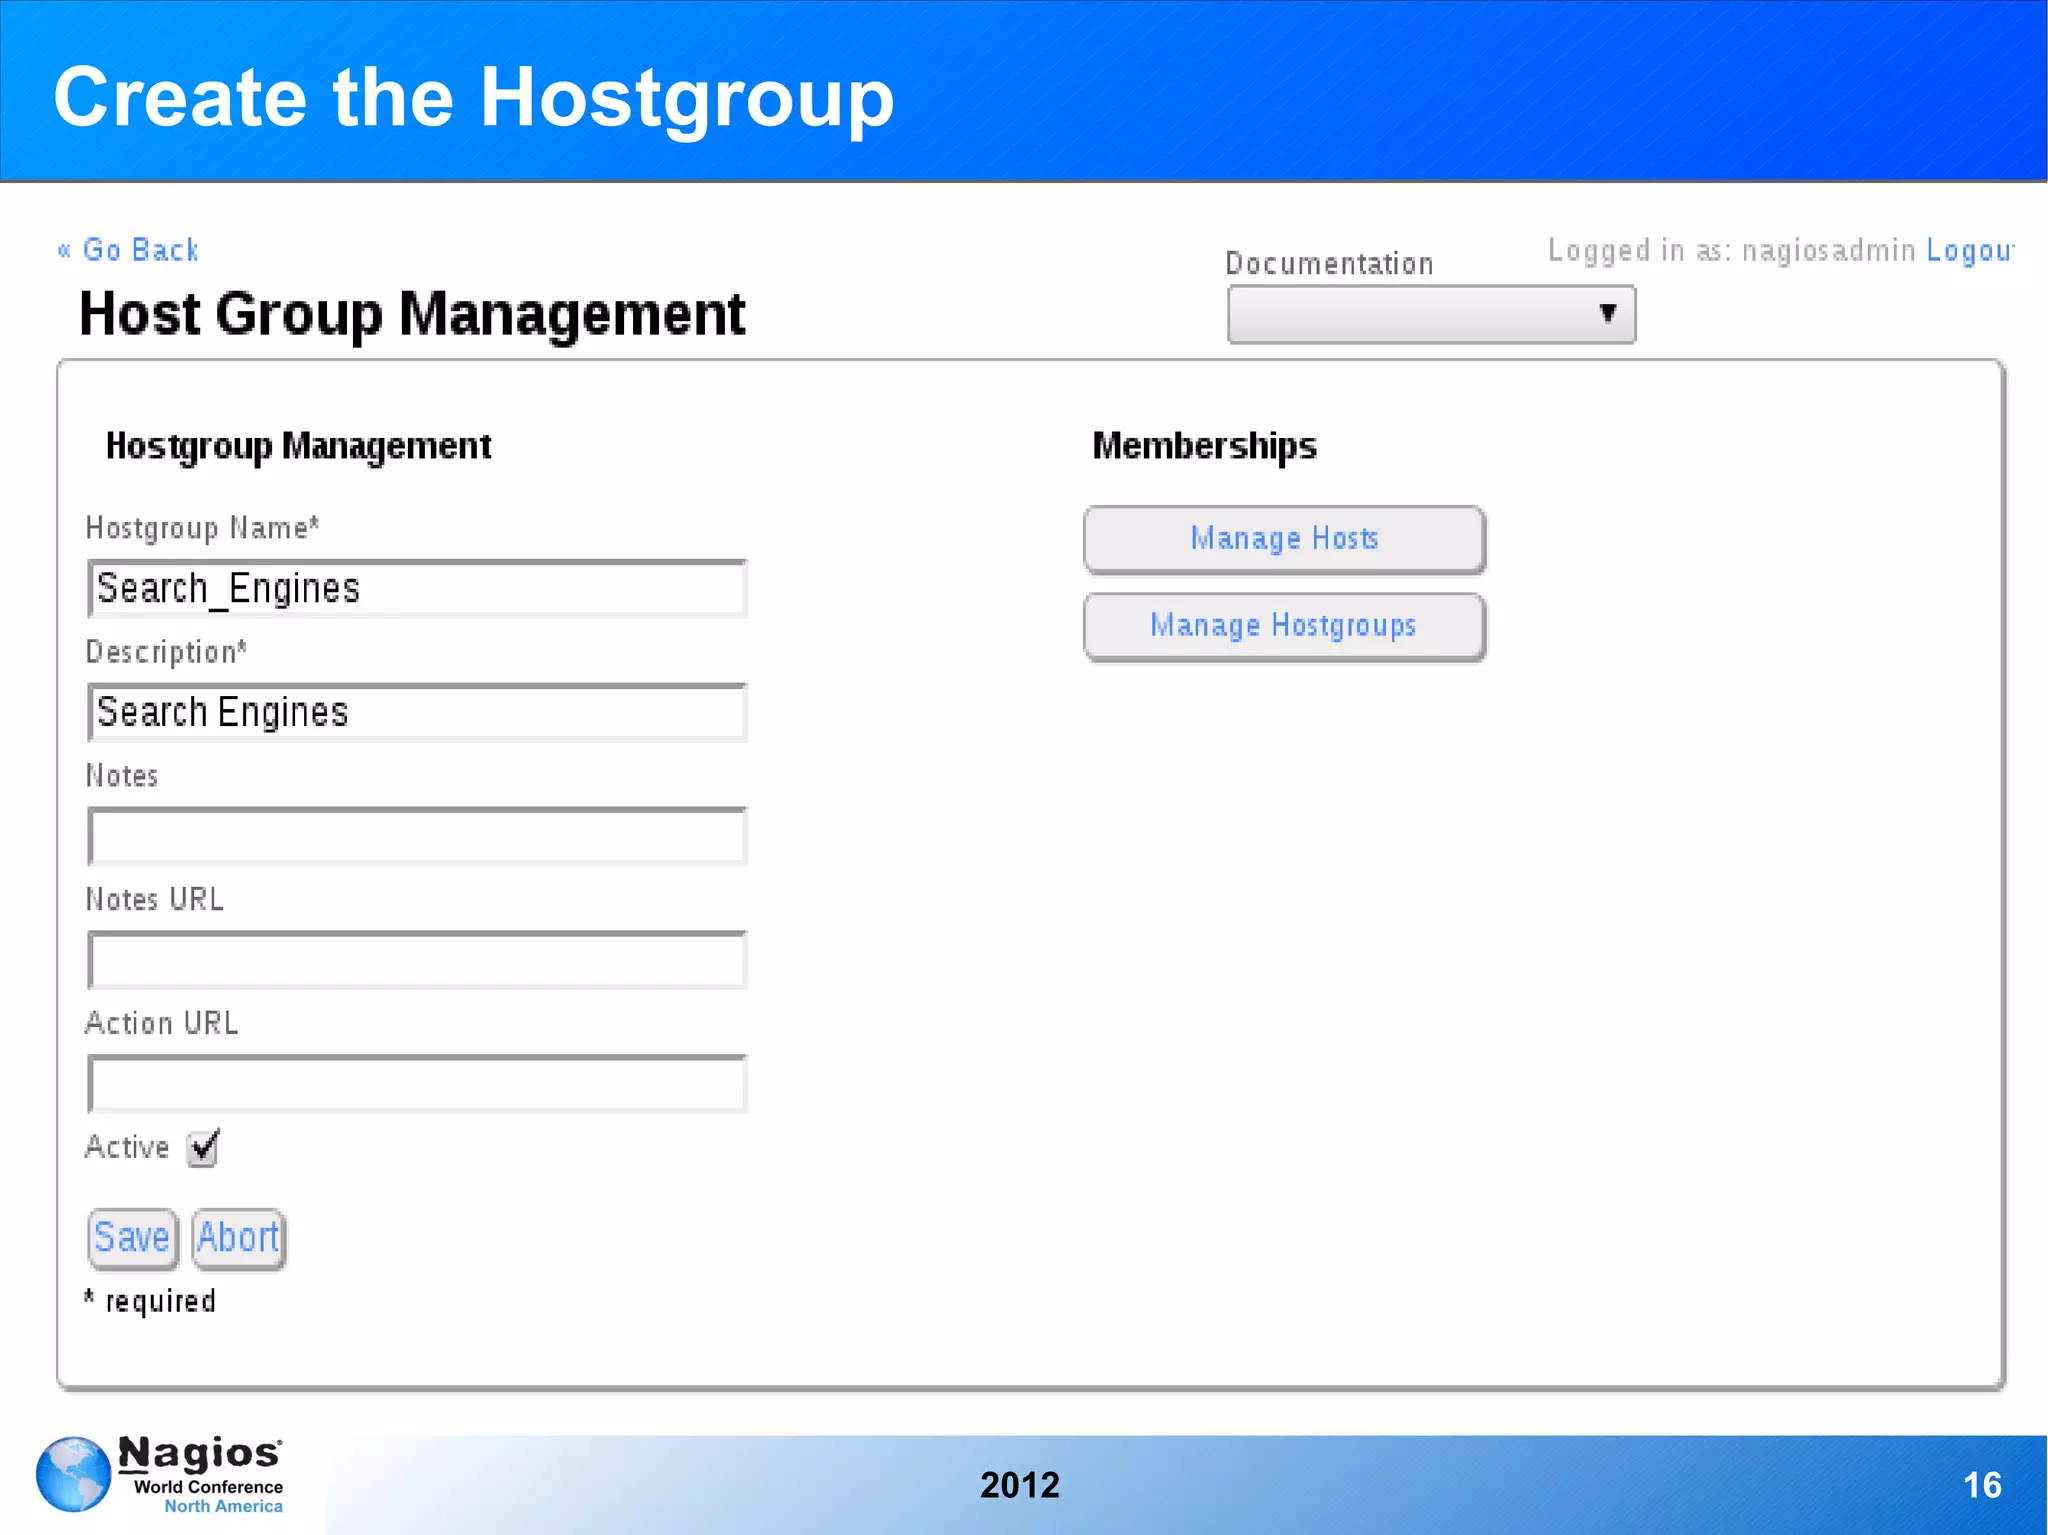Image resolution: width=2048 pixels, height=1535 pixels.
Task: Click the "Logged in as: nagiosadmin" text
Action: pos(1731,250)
